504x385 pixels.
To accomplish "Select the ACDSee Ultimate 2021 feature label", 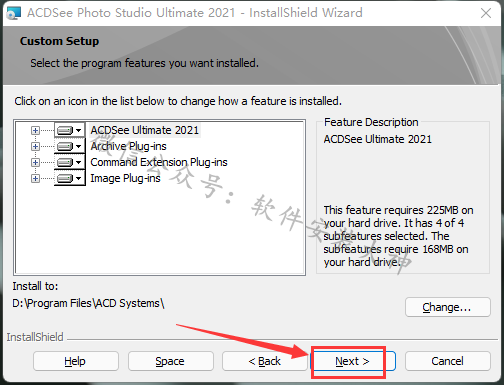I will coord(145,130).
